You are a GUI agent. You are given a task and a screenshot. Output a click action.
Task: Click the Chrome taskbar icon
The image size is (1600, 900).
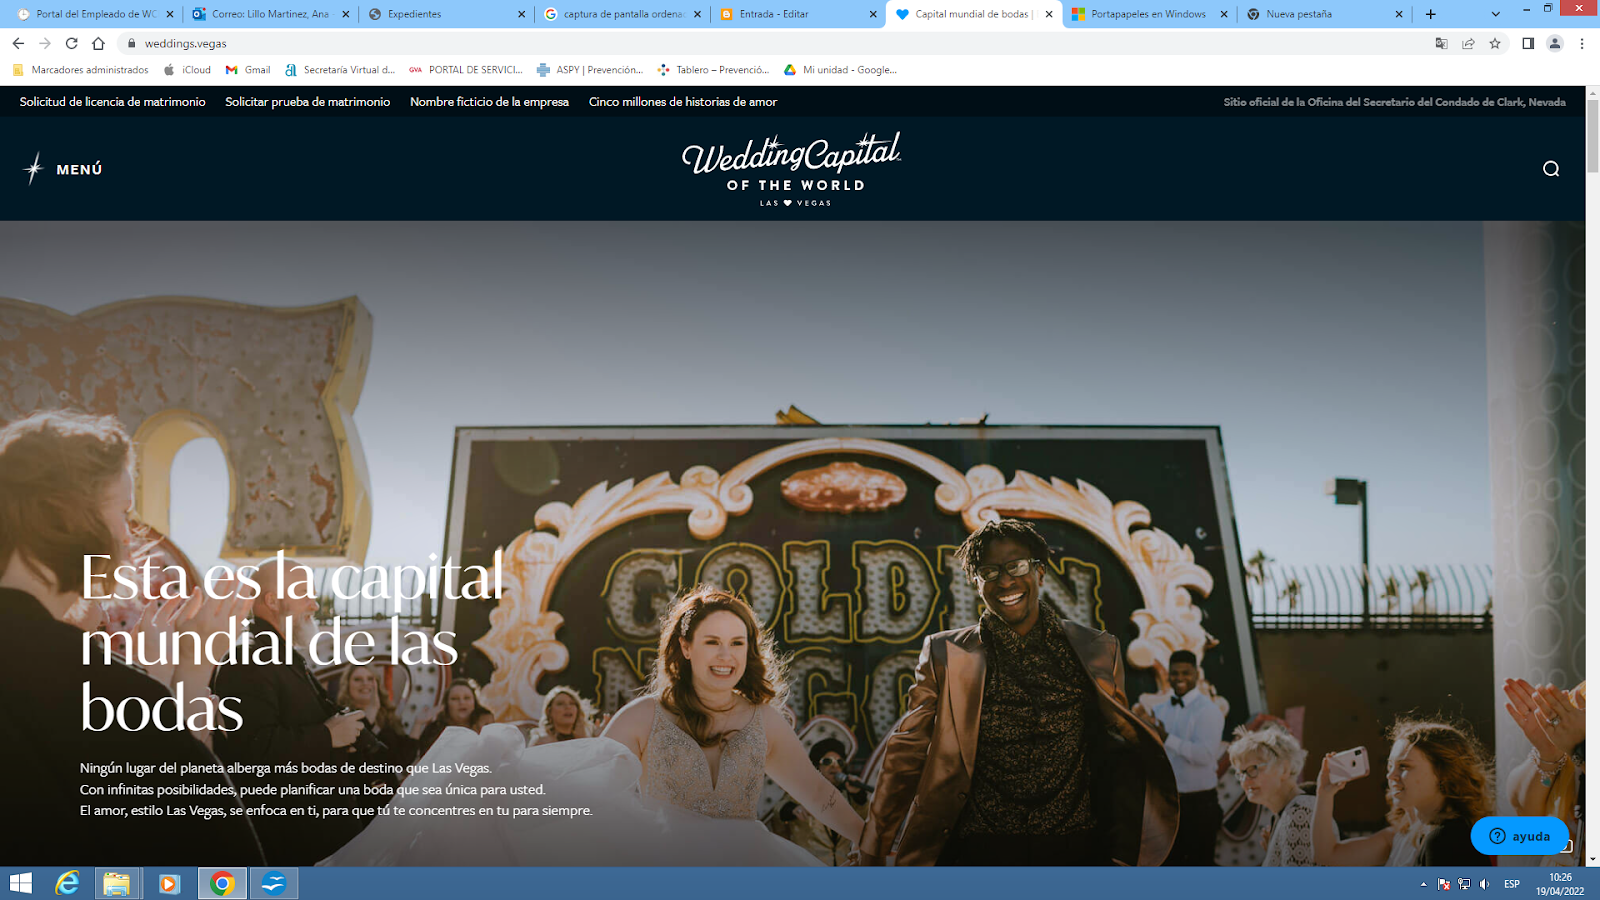222,883
